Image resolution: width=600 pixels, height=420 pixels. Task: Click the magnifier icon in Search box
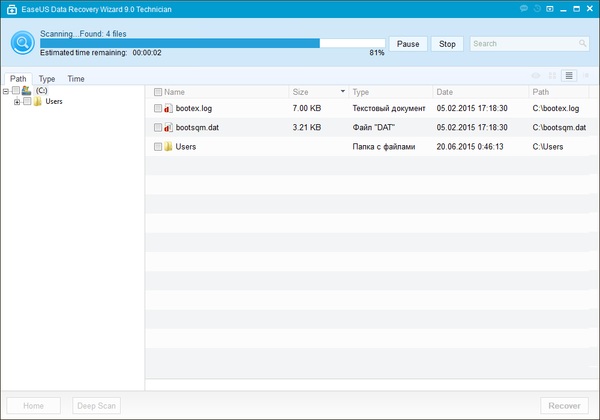pyautogui.click(x=582, y=43)
